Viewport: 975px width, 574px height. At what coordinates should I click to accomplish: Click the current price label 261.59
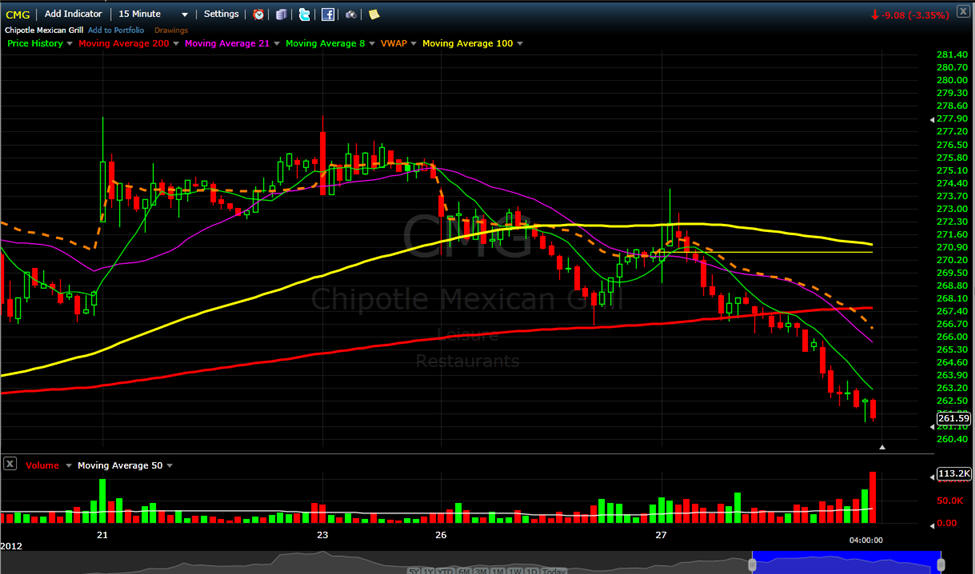tap(953, 419)
